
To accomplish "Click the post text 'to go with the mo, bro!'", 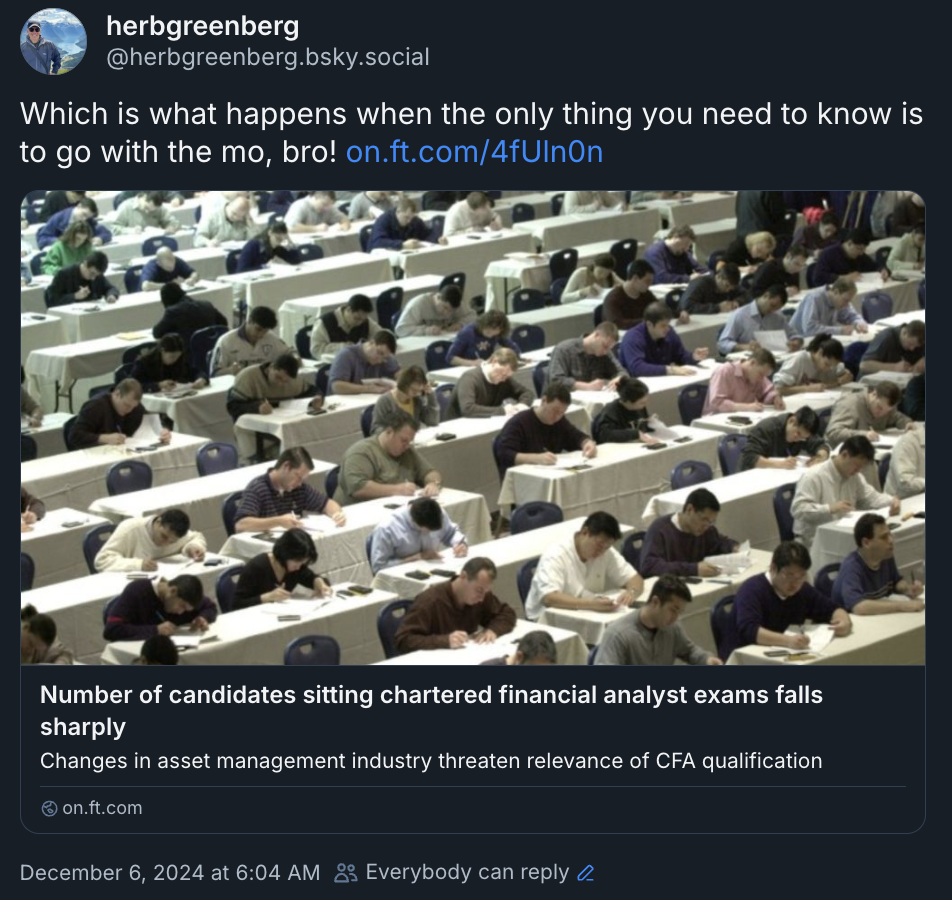I will (178, 152).
